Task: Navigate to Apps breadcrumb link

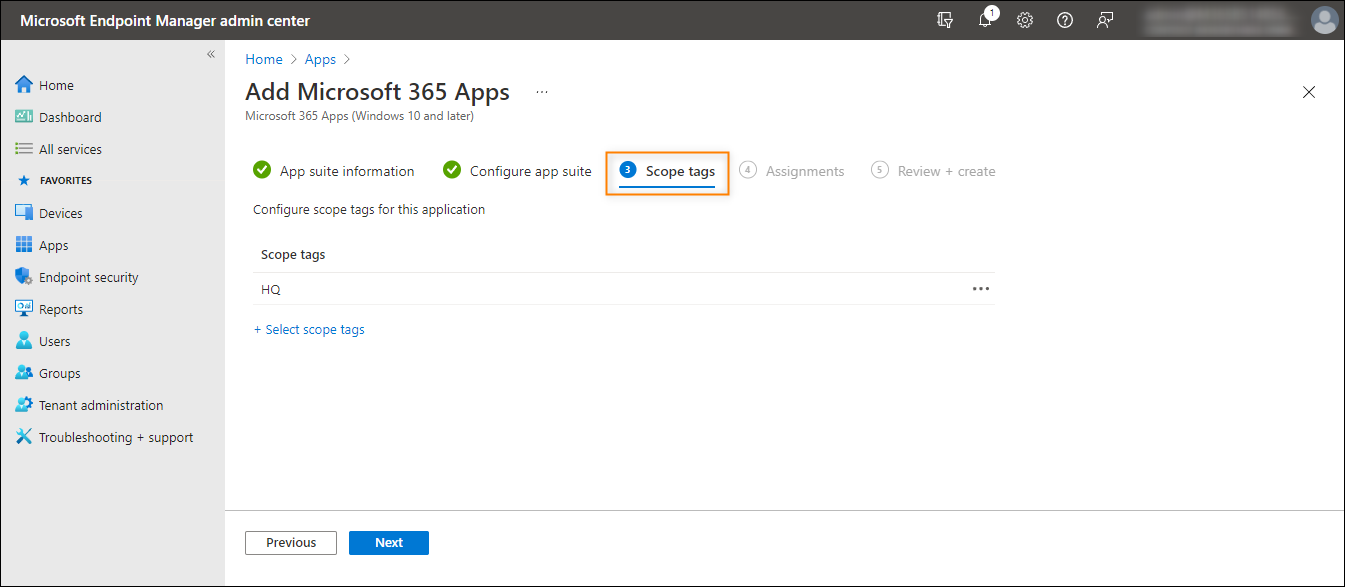Action: pos(320,59)
